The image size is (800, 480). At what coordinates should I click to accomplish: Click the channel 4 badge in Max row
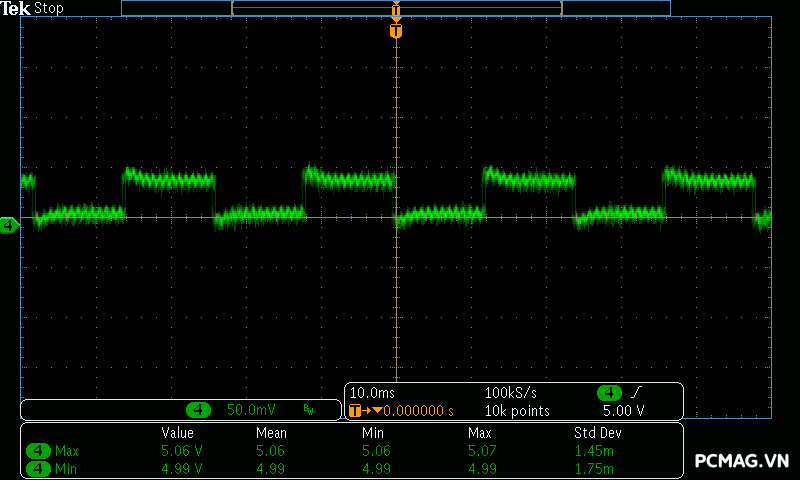pyautogui.click(x=39, y=451)
